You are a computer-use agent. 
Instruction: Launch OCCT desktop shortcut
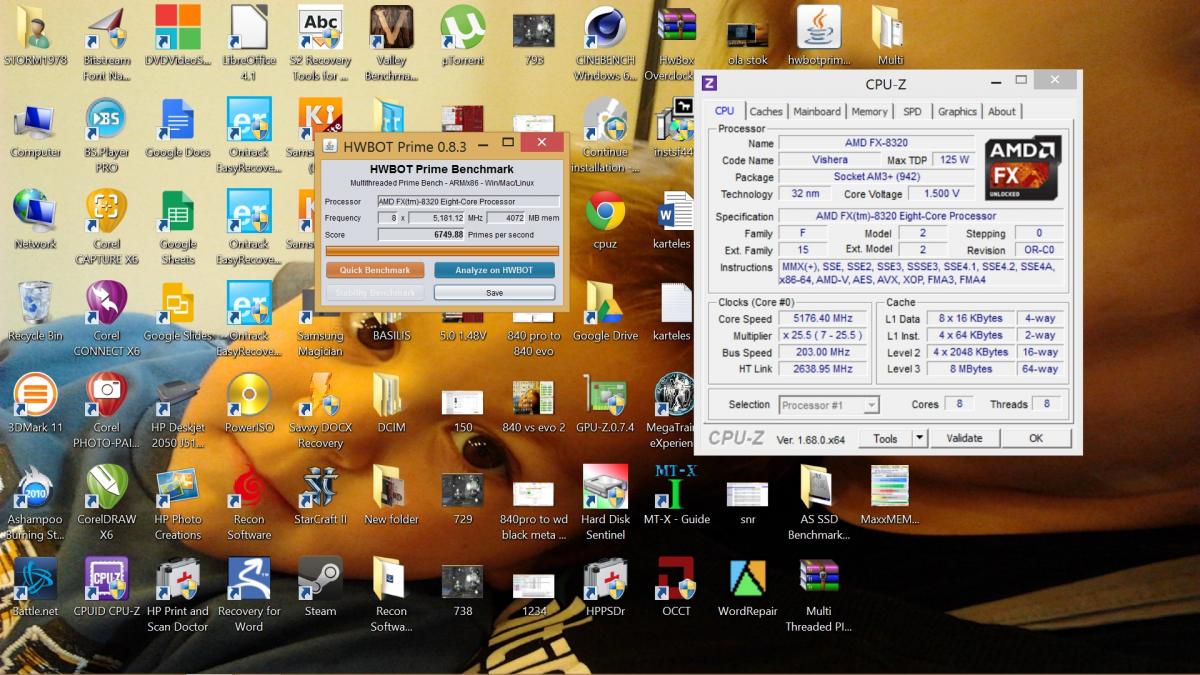[677, 587]
